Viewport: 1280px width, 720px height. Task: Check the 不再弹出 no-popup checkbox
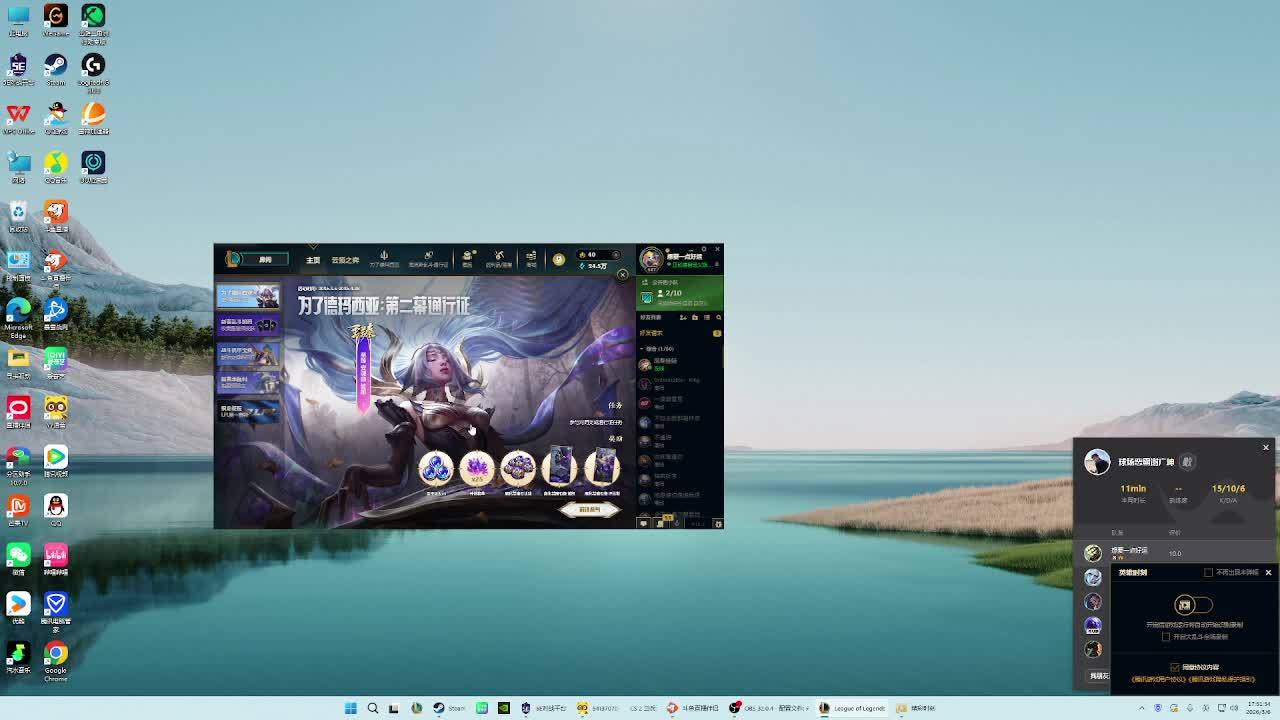(1208, 573)
